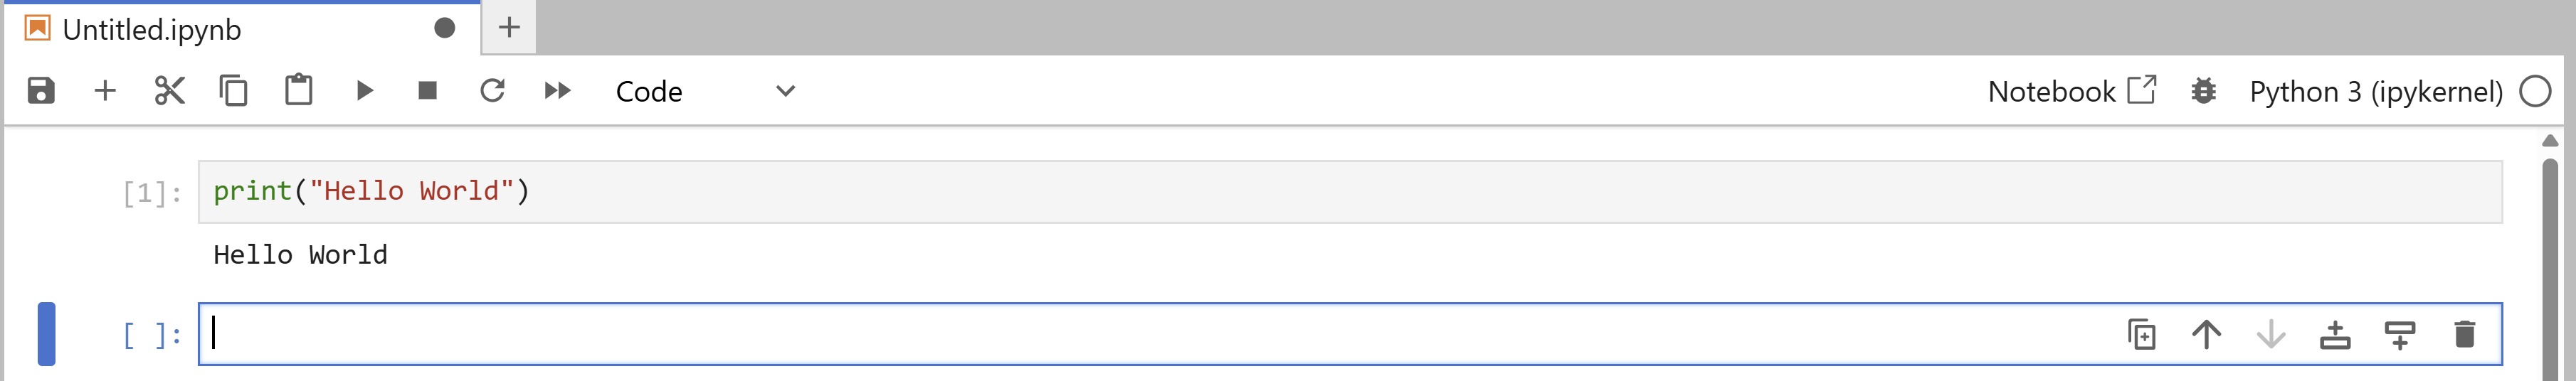2576x381 pixels.
Task: Open notebook in new window via Notebook link
Action: click(x=2071, y=91)
